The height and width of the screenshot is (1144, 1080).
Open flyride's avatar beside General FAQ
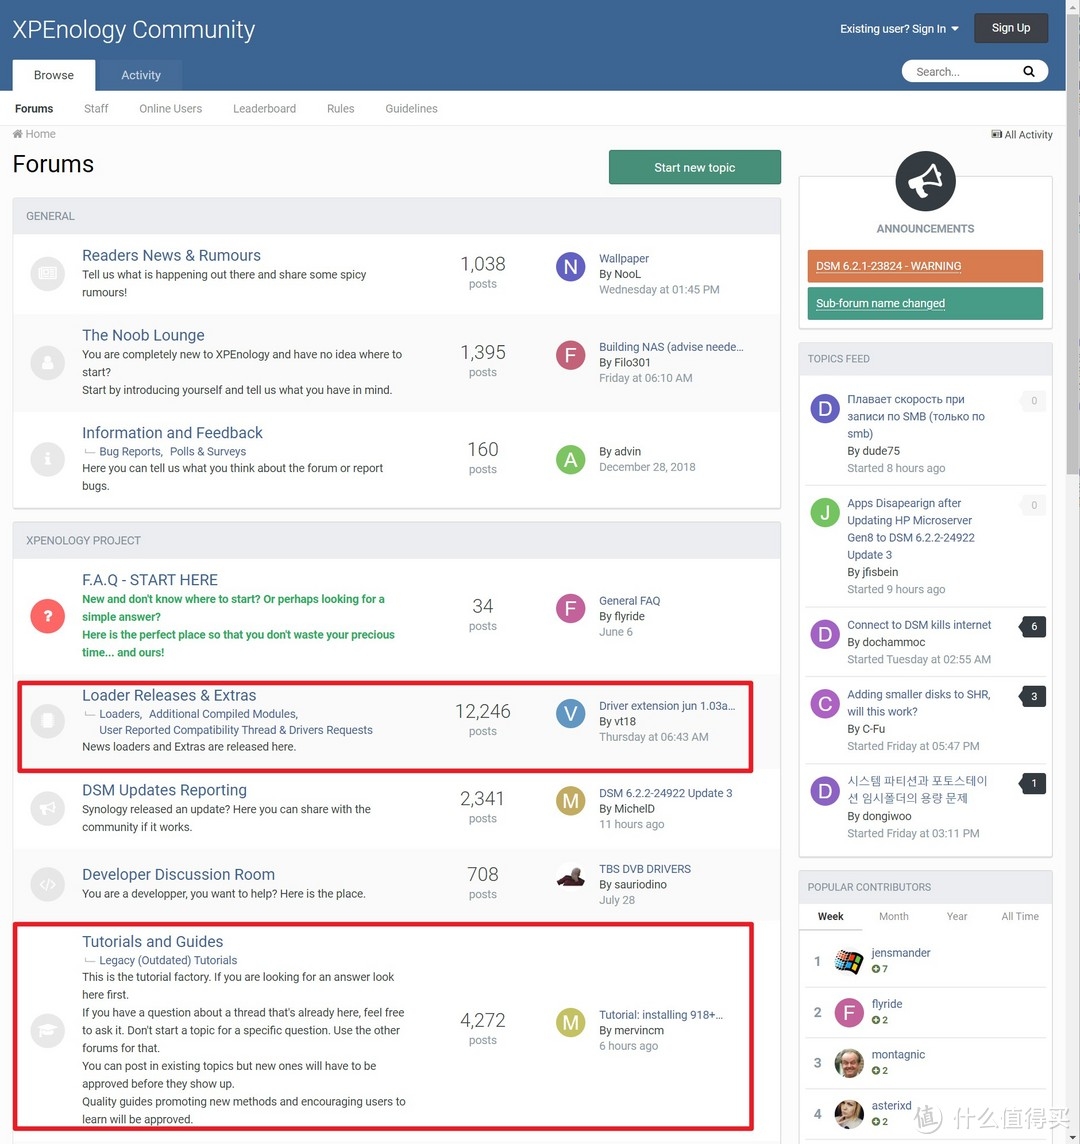click(x=571, y=608)
